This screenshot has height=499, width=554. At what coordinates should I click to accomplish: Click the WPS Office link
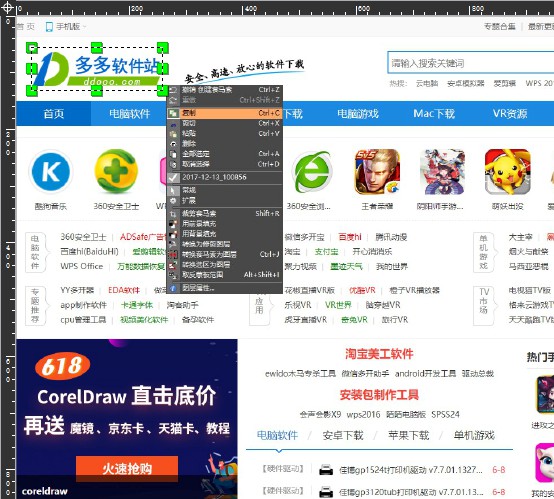tap(82, 266)
